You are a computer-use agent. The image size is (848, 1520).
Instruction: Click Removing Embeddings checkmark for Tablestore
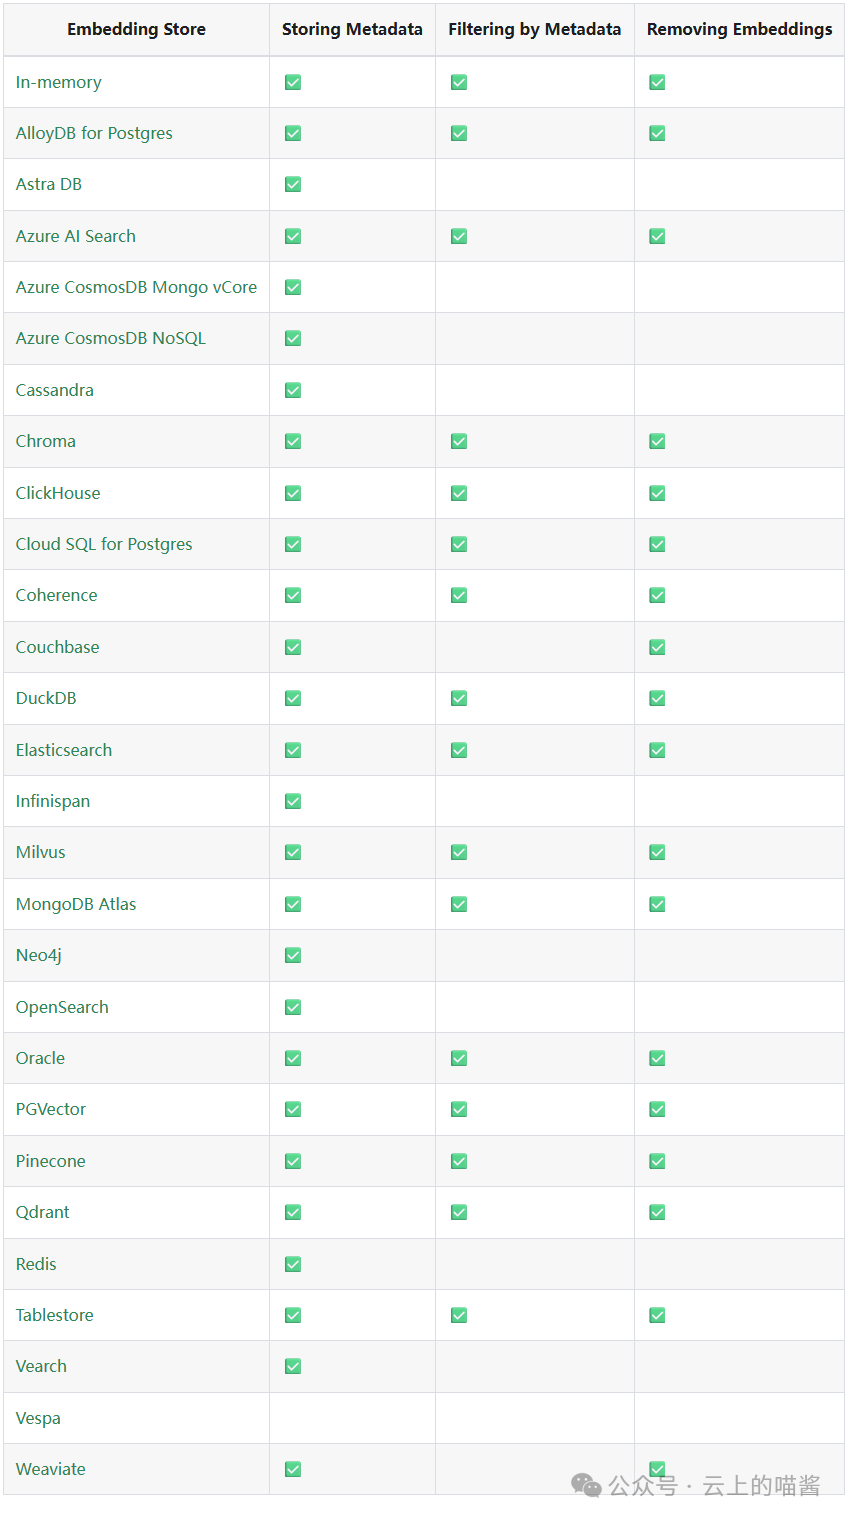pyautogui.click(x=657, y=1315)
